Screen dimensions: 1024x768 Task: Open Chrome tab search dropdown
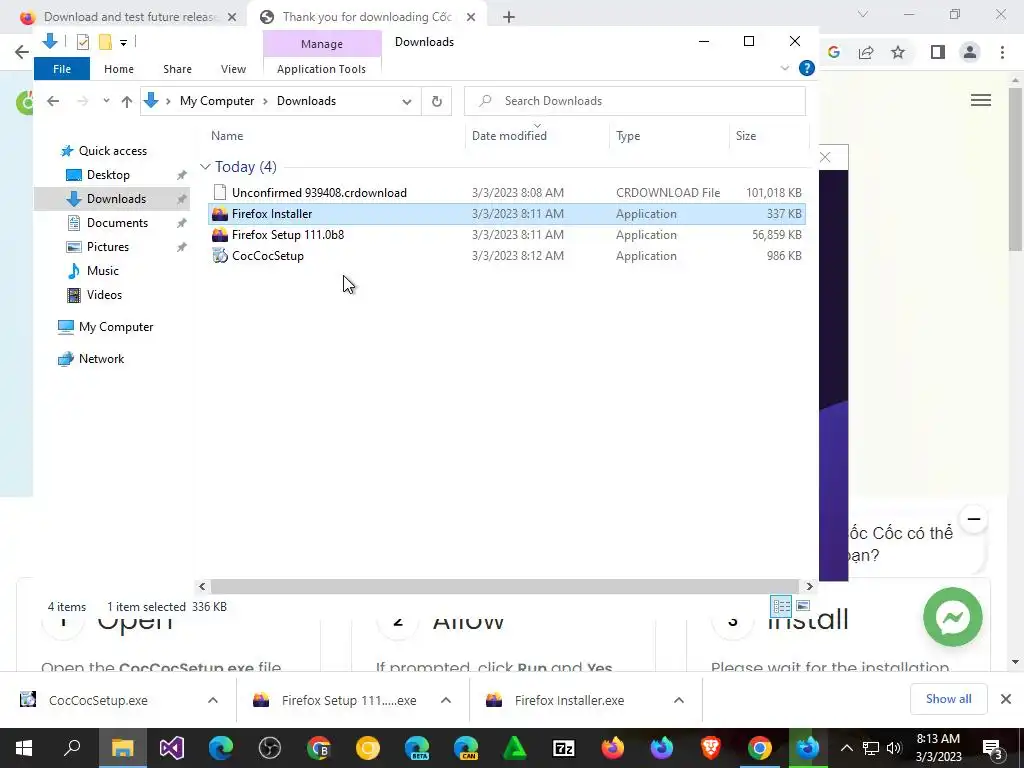pos(863,14)
